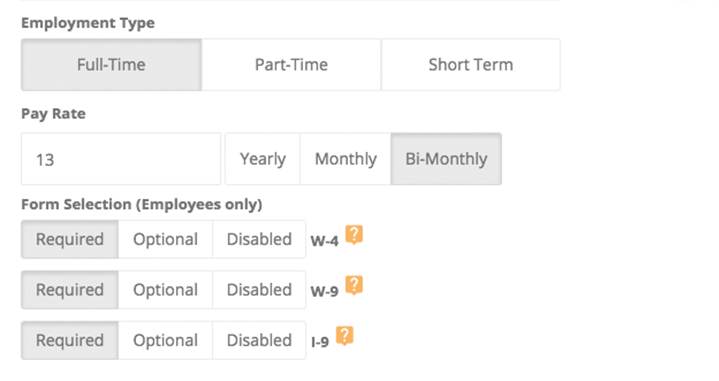Set W-9 form to Optional
Image resolution: width=719 pixels, height=381 pixels.
click(x=166, y=290)
